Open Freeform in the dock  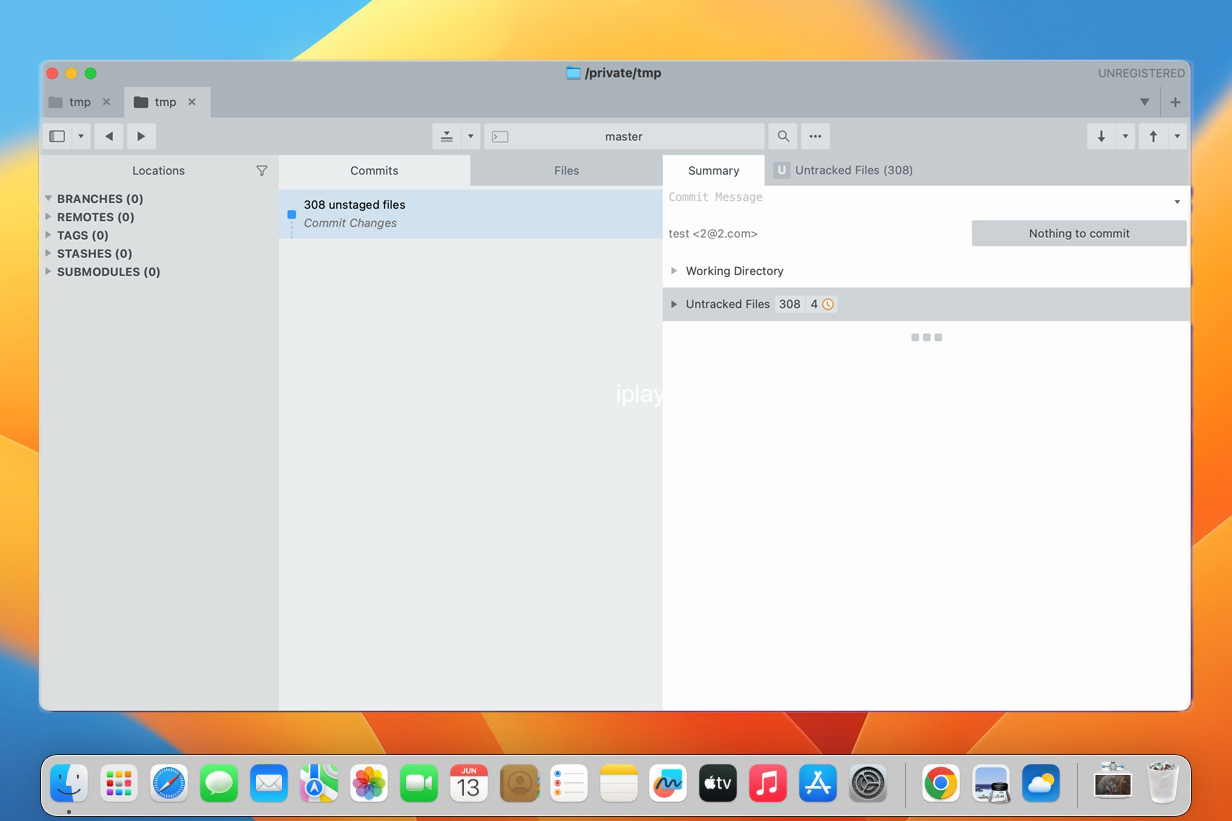pos(668,784)
